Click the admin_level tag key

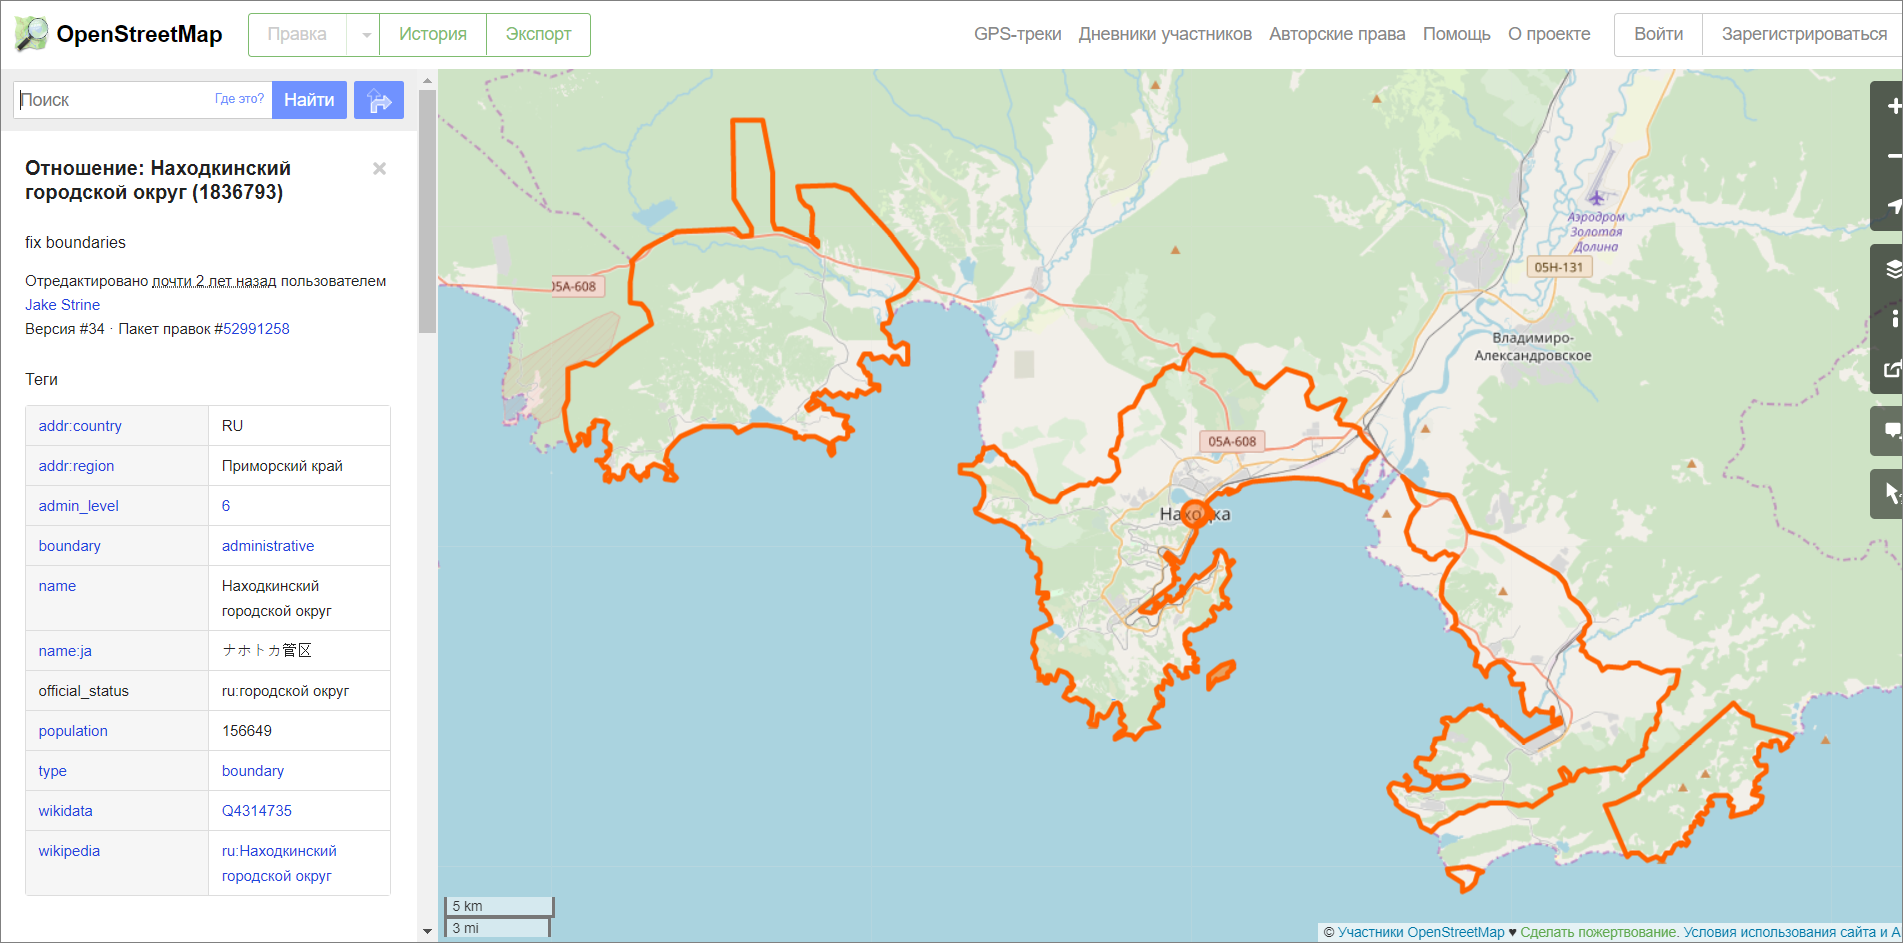[x=78, y=506]
